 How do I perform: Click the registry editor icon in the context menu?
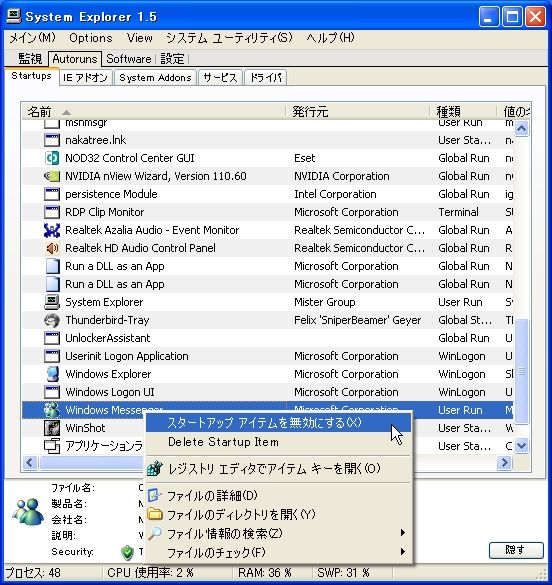pos(155,469)
